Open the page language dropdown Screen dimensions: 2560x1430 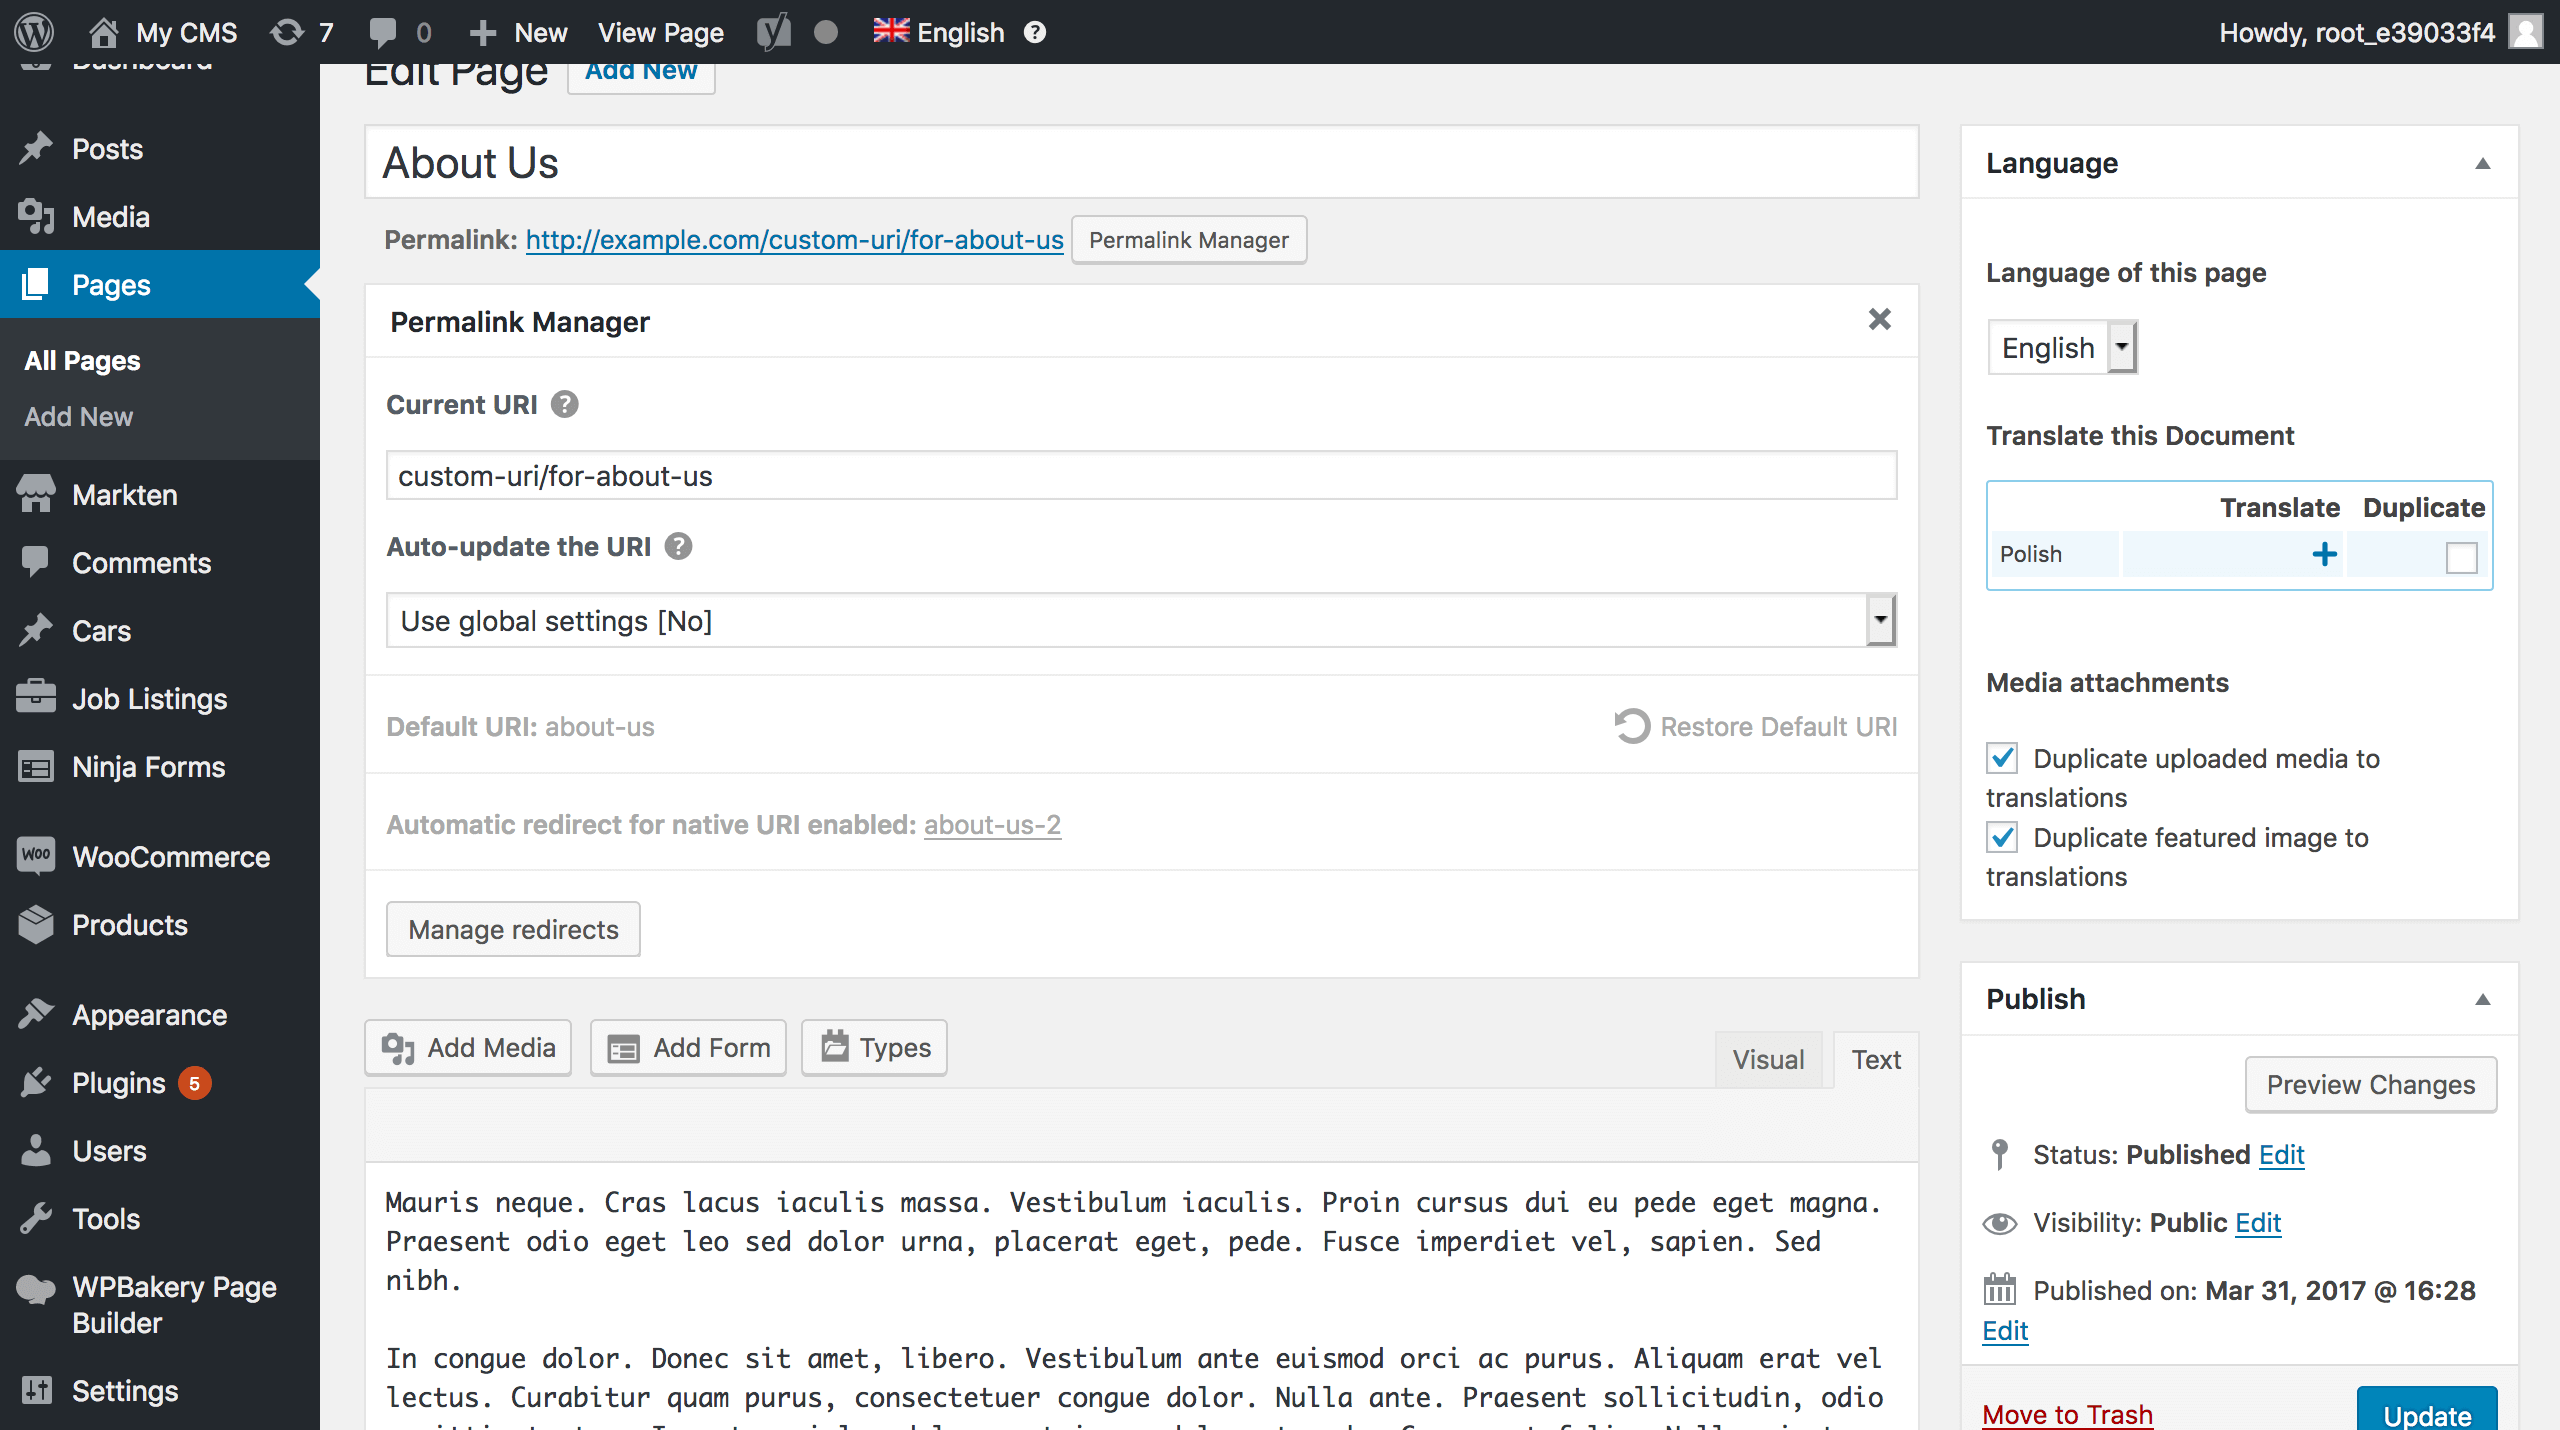pos(2062,348)
